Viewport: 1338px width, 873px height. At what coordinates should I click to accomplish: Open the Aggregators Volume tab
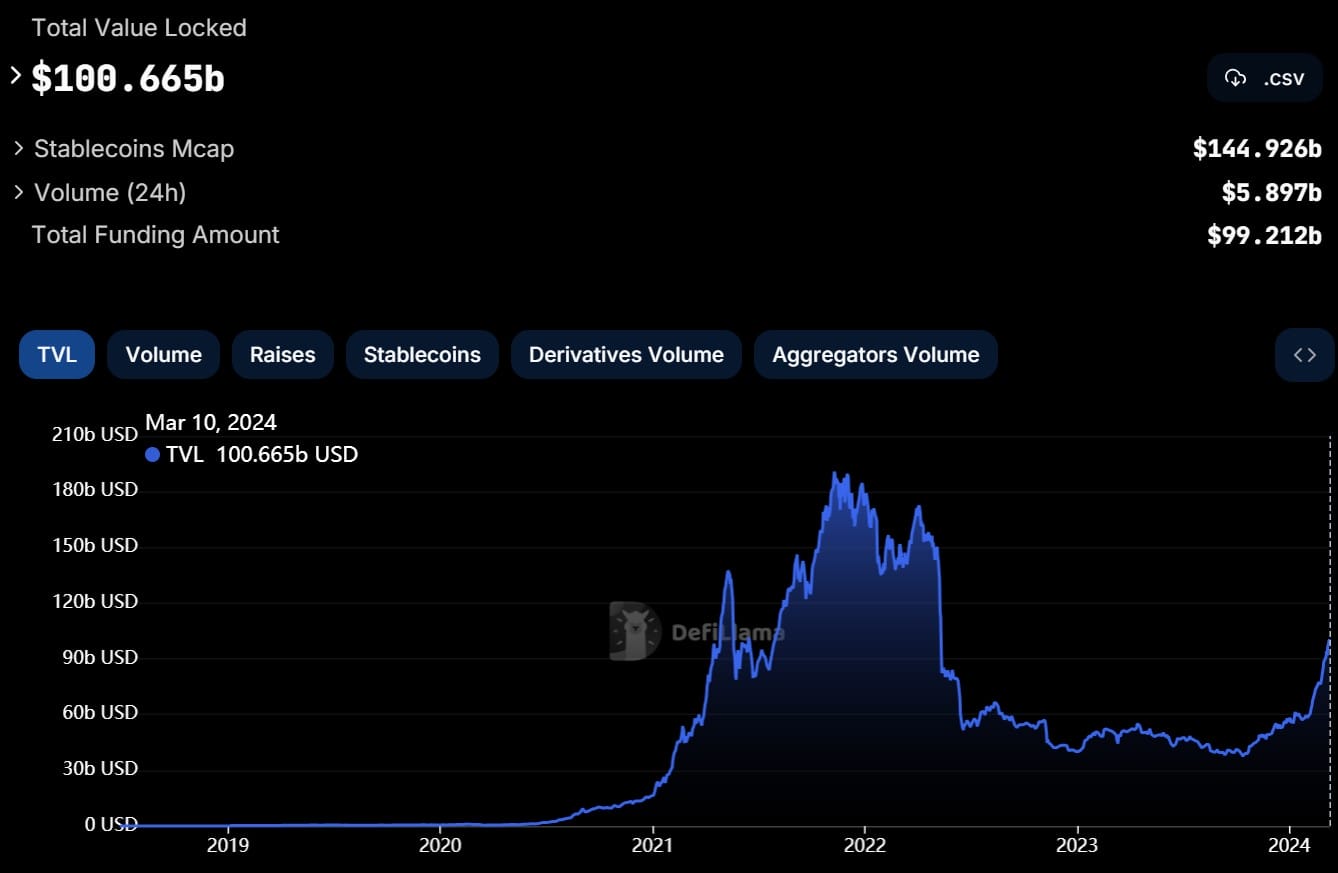(875, 354)
